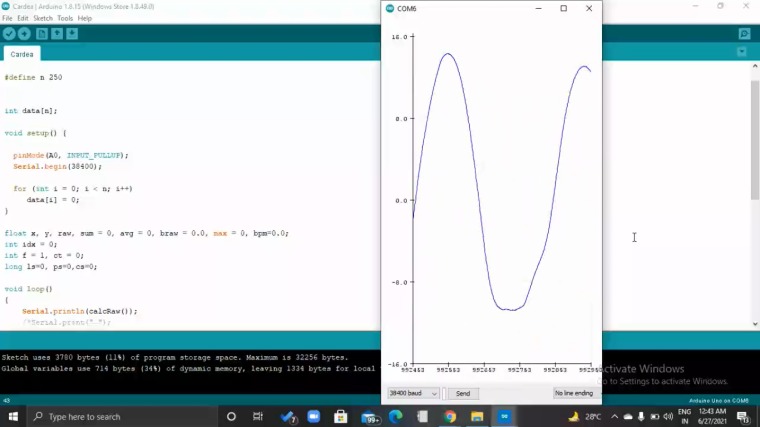Click the microphone tray icon

[641, 416]
